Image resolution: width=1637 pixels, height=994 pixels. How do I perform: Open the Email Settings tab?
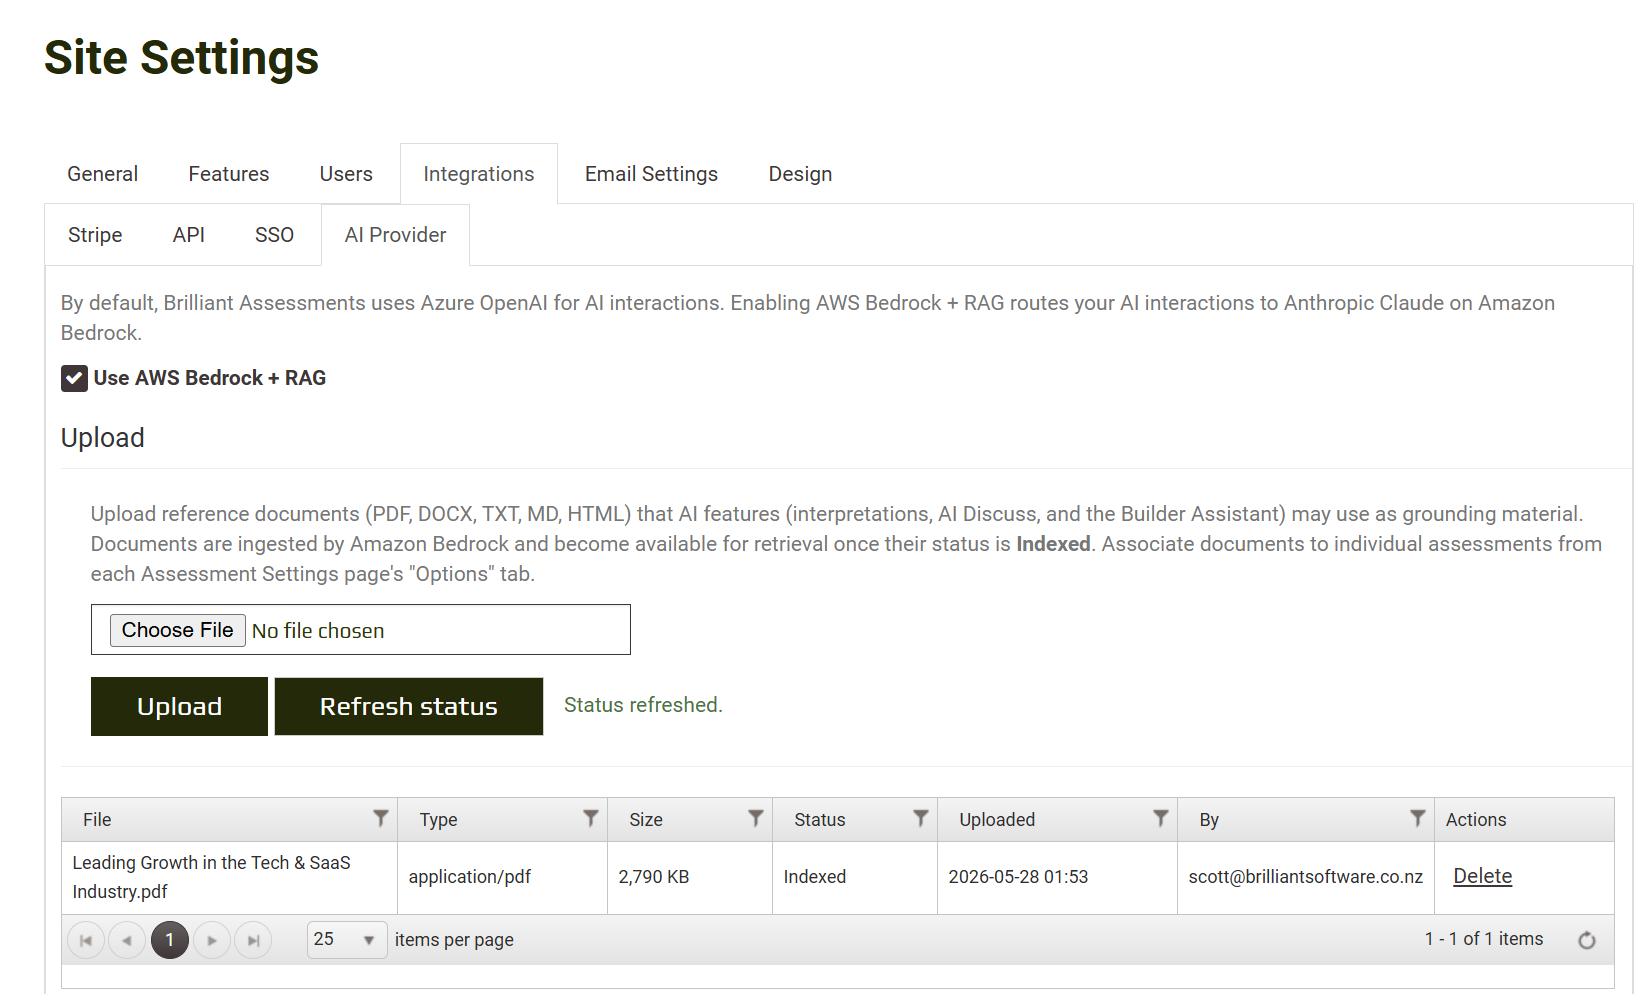coord(651,174)
